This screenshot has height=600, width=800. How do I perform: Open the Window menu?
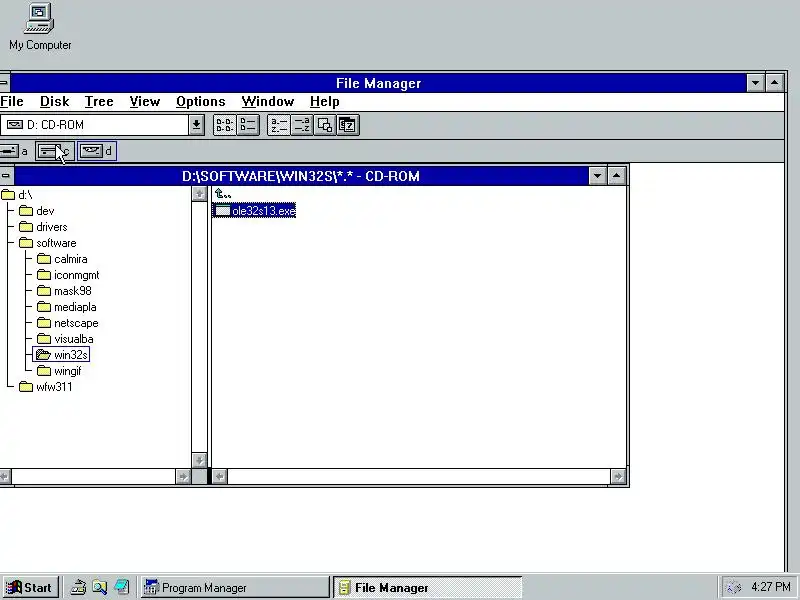coord(268,102)
